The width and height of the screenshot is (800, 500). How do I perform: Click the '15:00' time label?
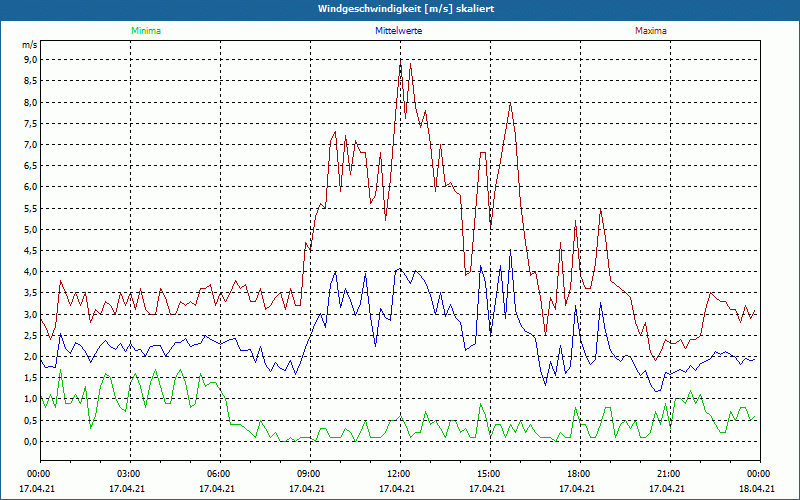click(x=490, y=474)
